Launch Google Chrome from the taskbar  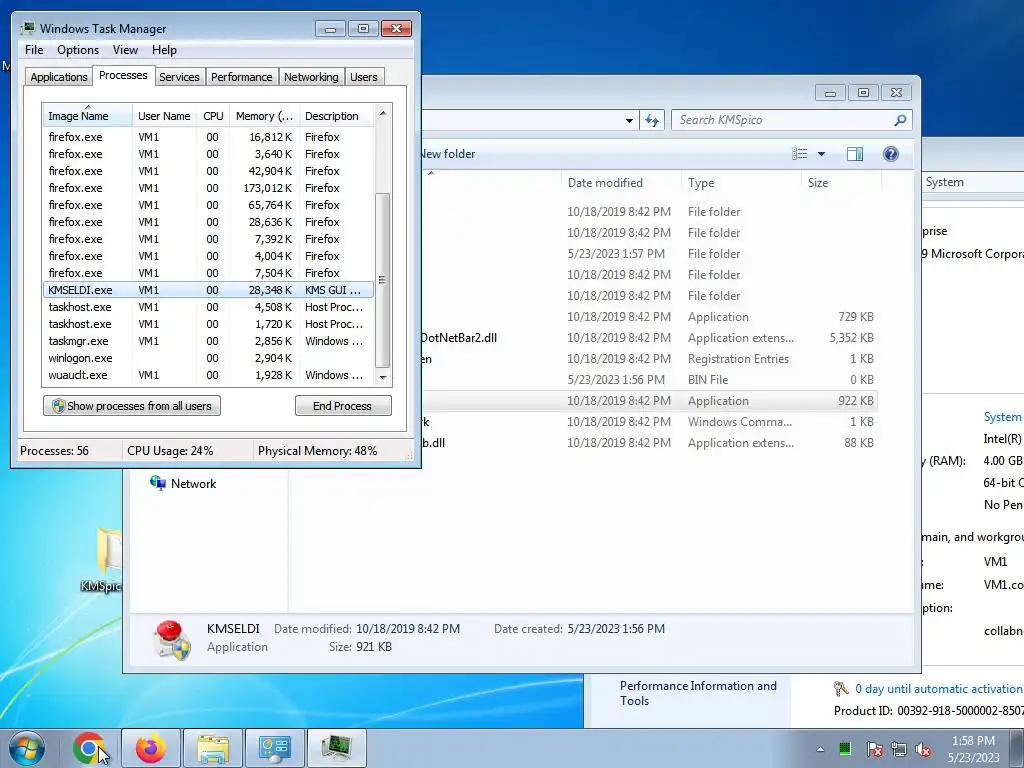(89, 748)
